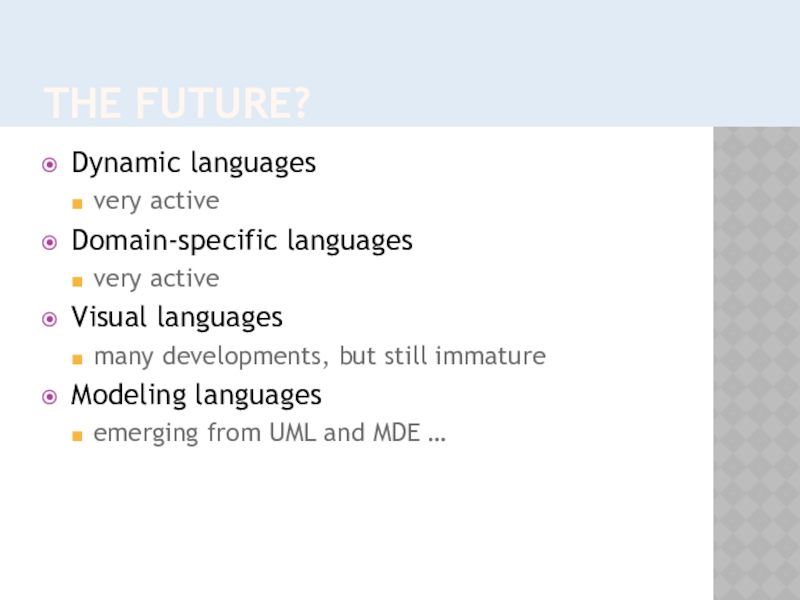Select the "Domain-specific languages" heading text
Viewport: 800px width, 600px height.
click(241, 240)
